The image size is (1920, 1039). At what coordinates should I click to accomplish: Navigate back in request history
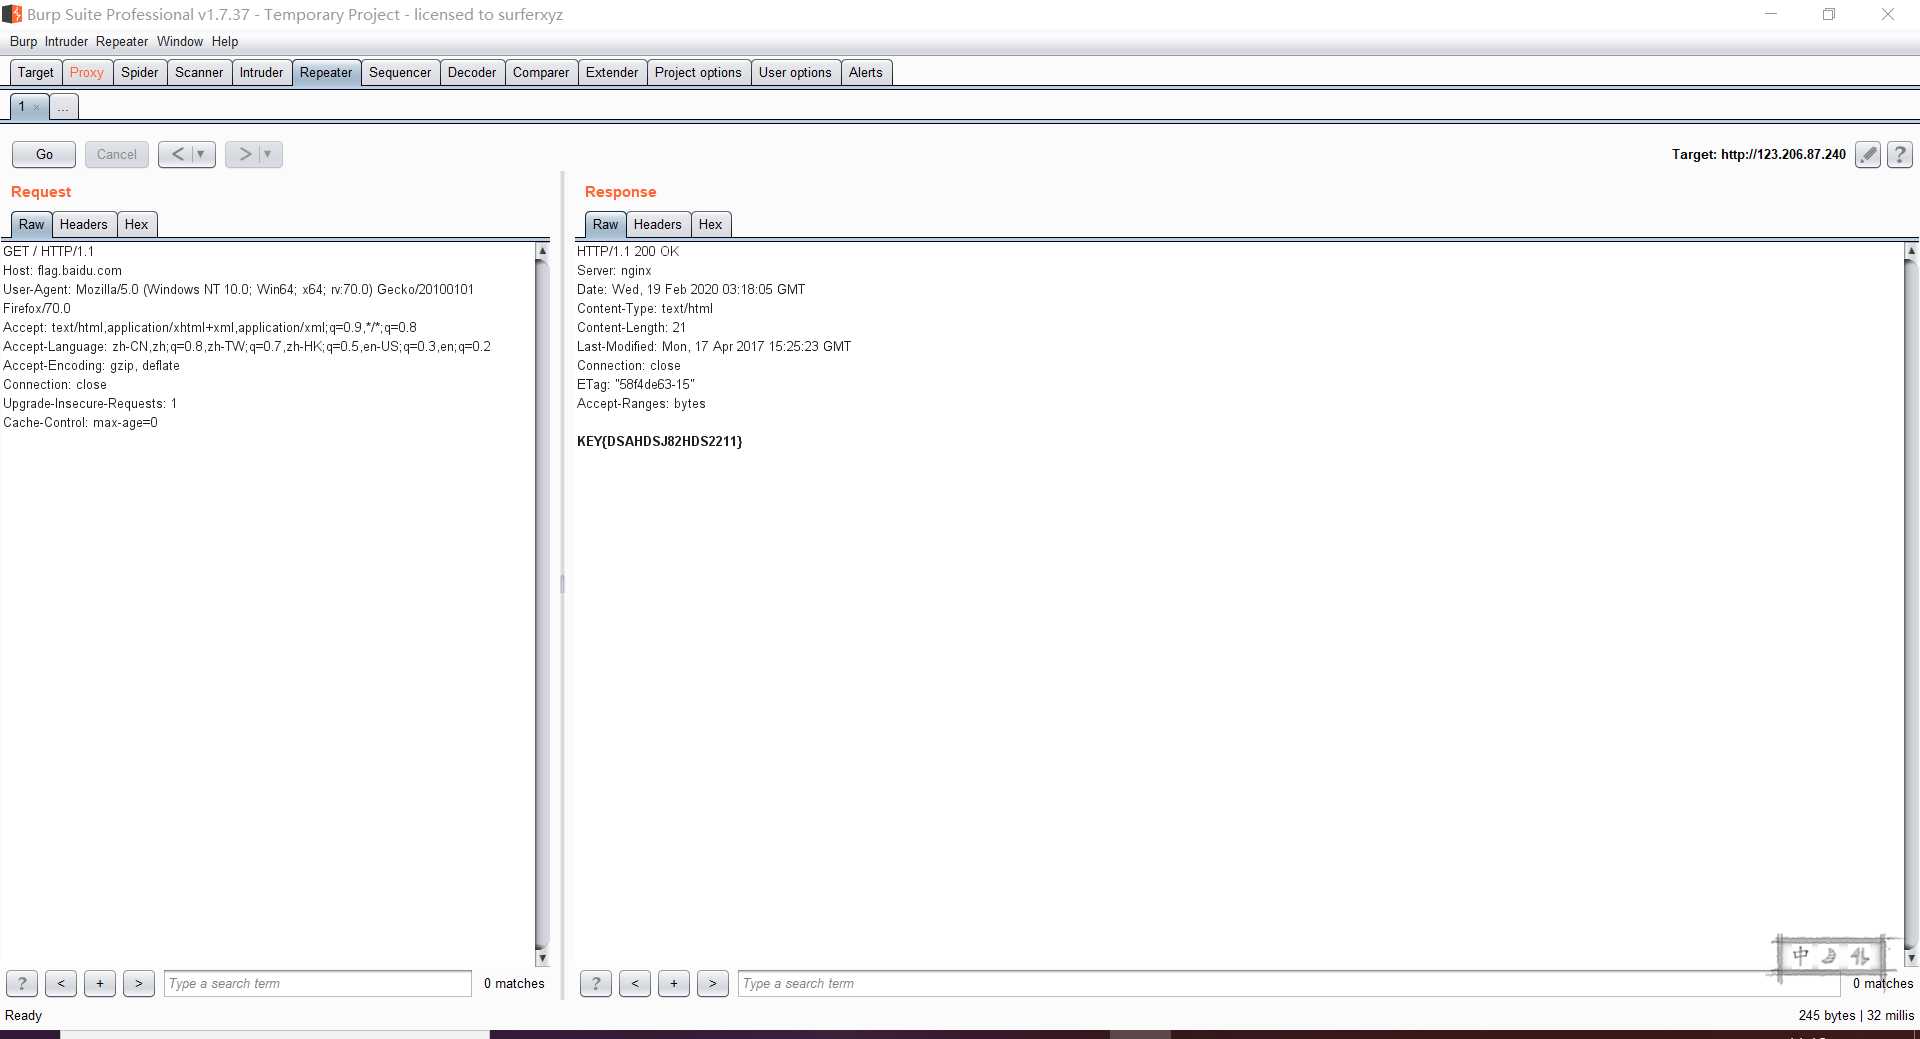click(x=177, y=154)
